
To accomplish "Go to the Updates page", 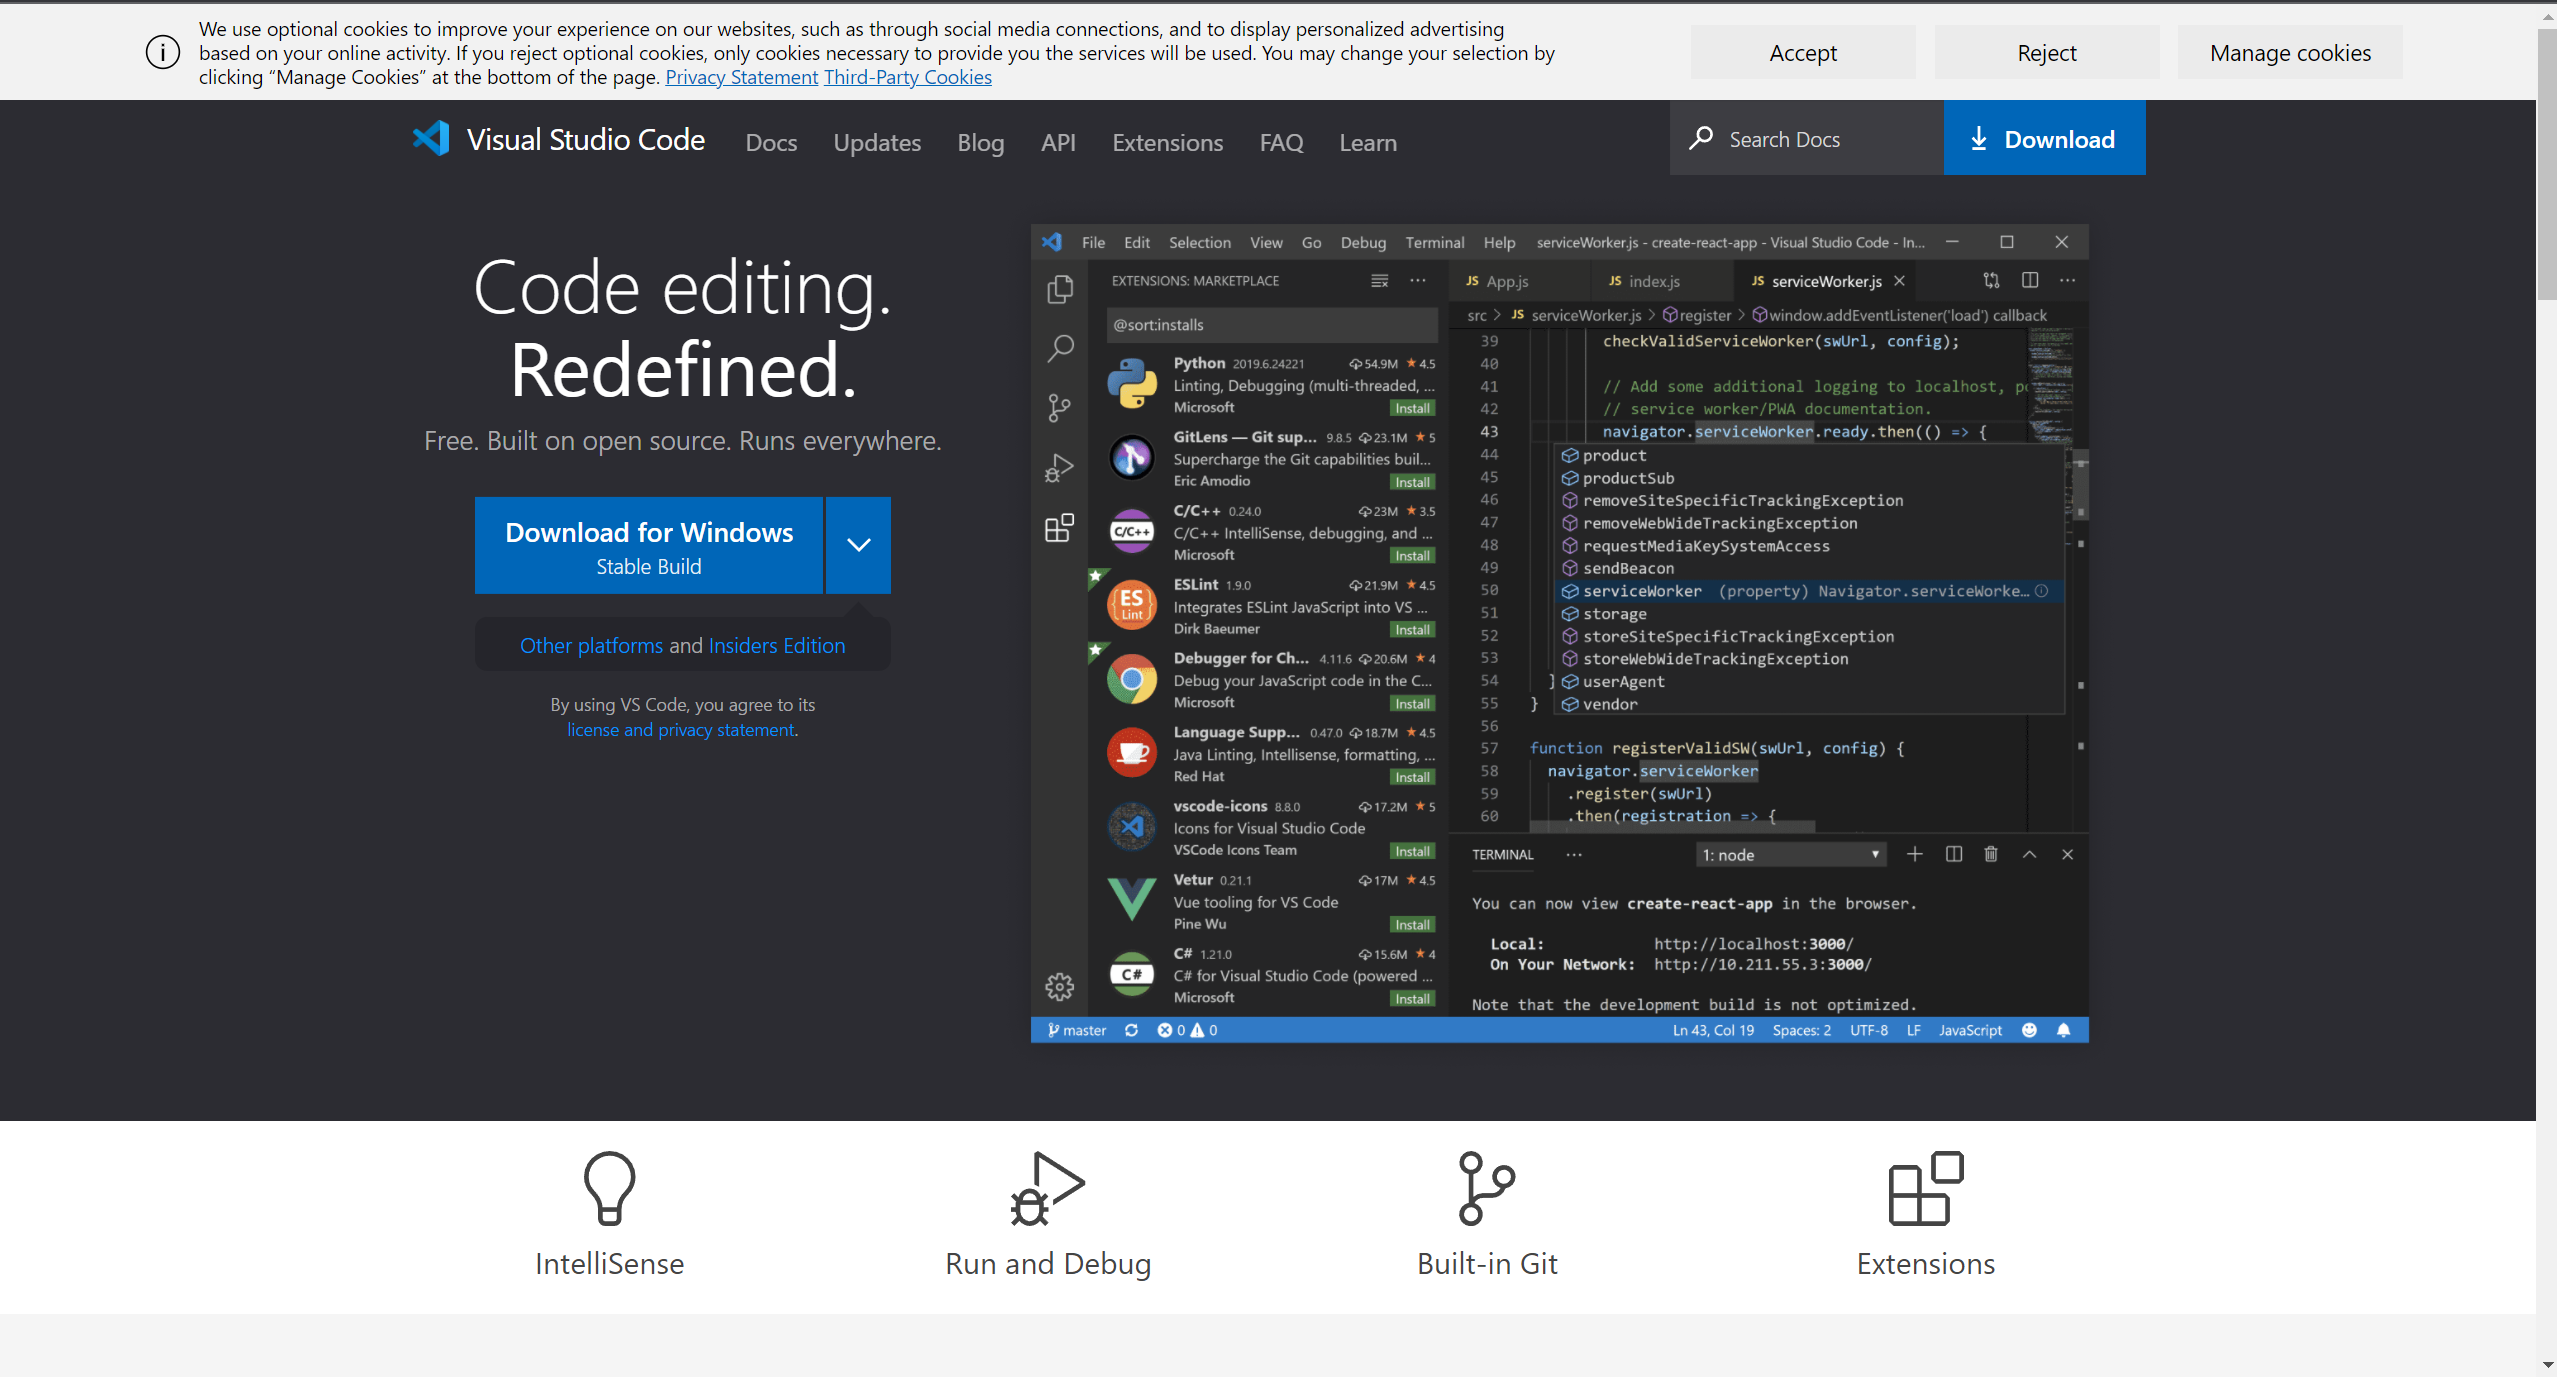I will [x=877, y=143].
